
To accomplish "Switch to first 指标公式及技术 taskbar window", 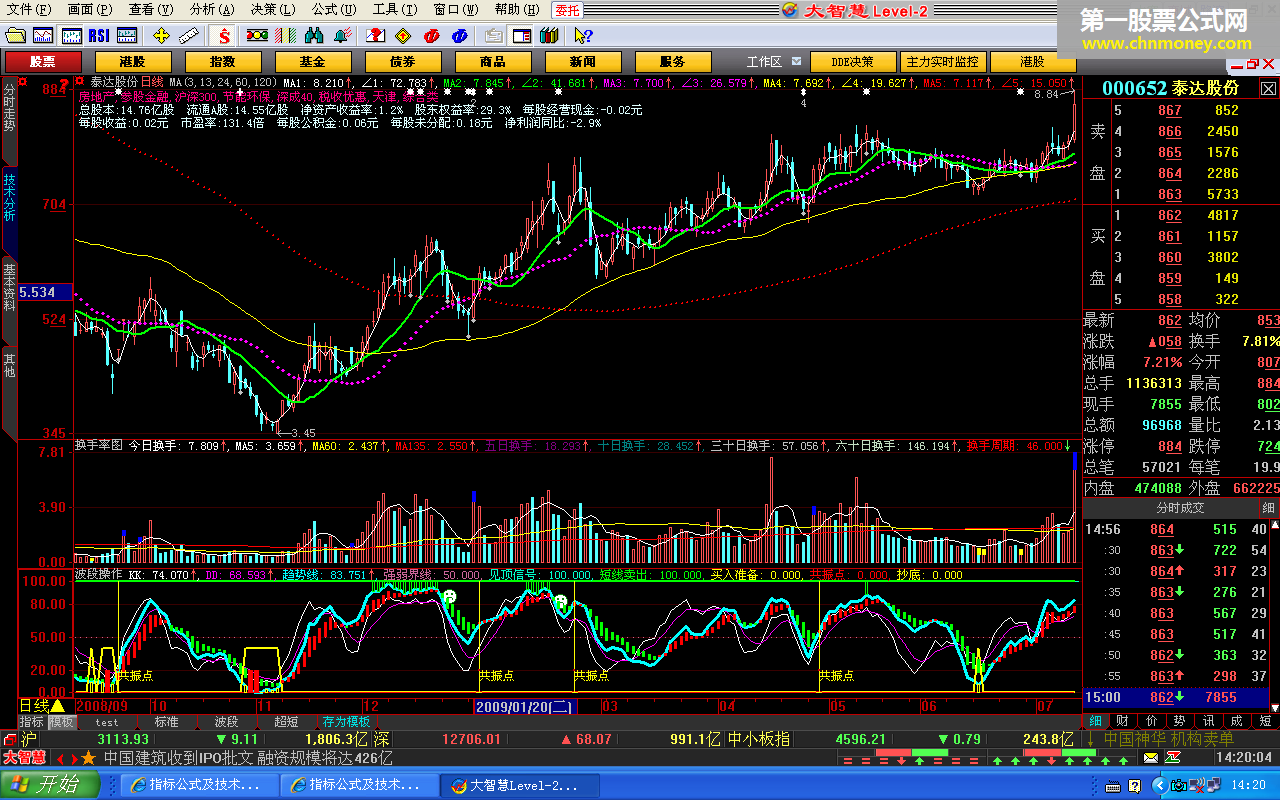I will 198,785.
